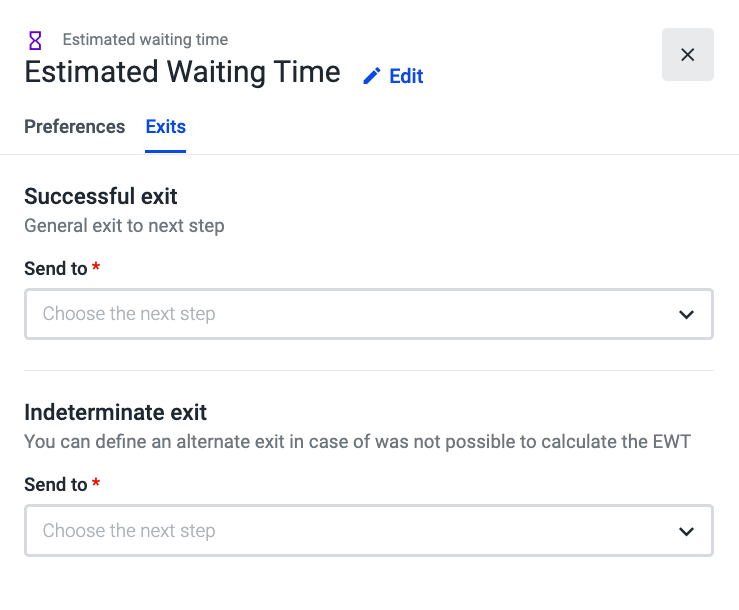Click the pencil icon beside Edit
This screenshot has width=739, height=610.
372,76
